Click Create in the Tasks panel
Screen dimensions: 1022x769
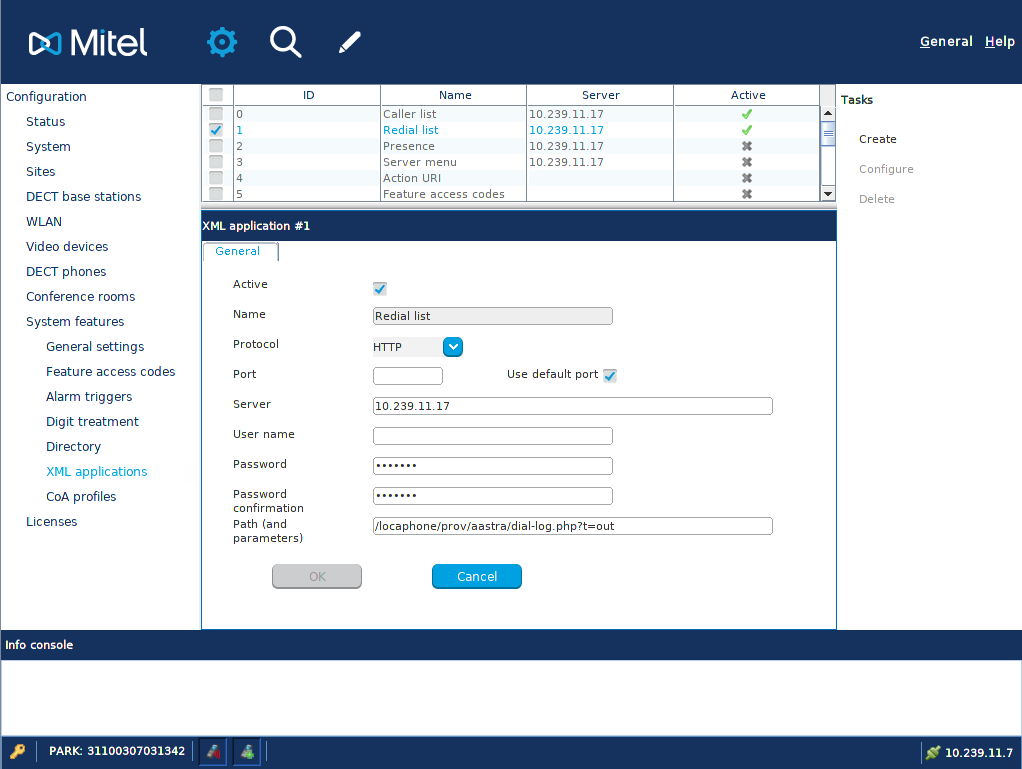(877, 139)
